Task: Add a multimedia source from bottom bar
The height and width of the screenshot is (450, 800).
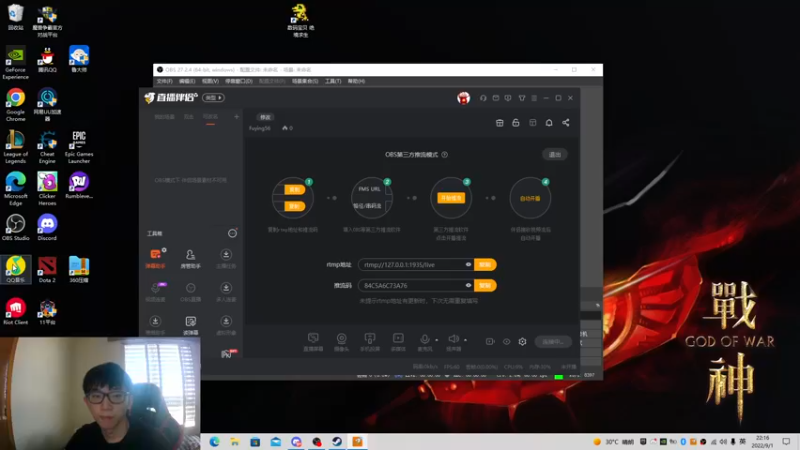Action: click(x=398, y=342)
